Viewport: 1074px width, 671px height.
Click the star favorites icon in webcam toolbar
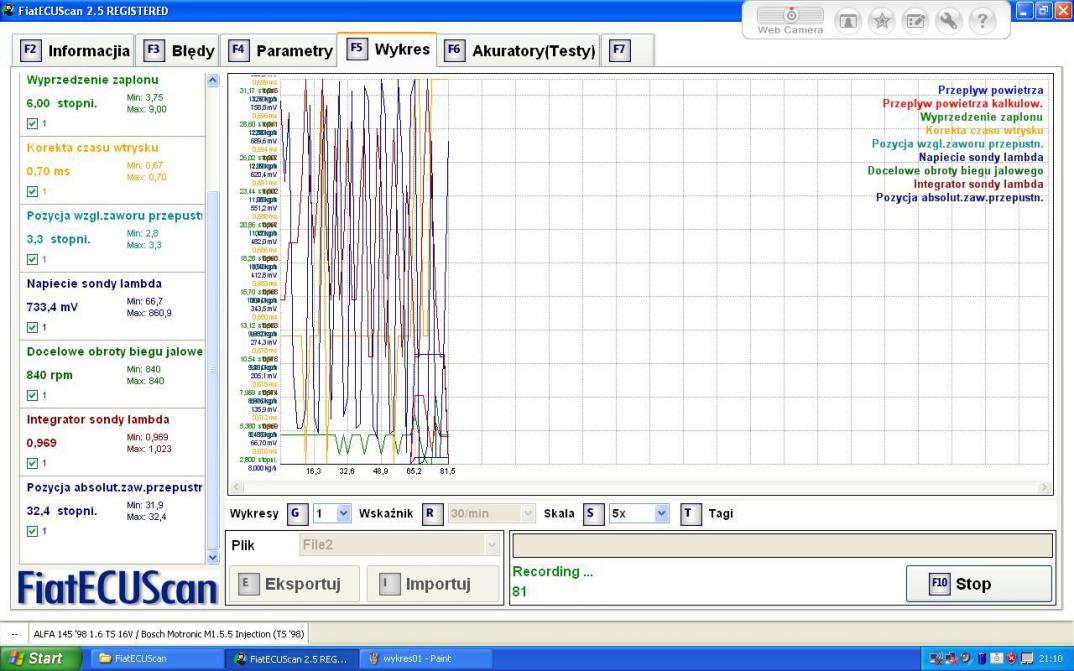[882, 21]
